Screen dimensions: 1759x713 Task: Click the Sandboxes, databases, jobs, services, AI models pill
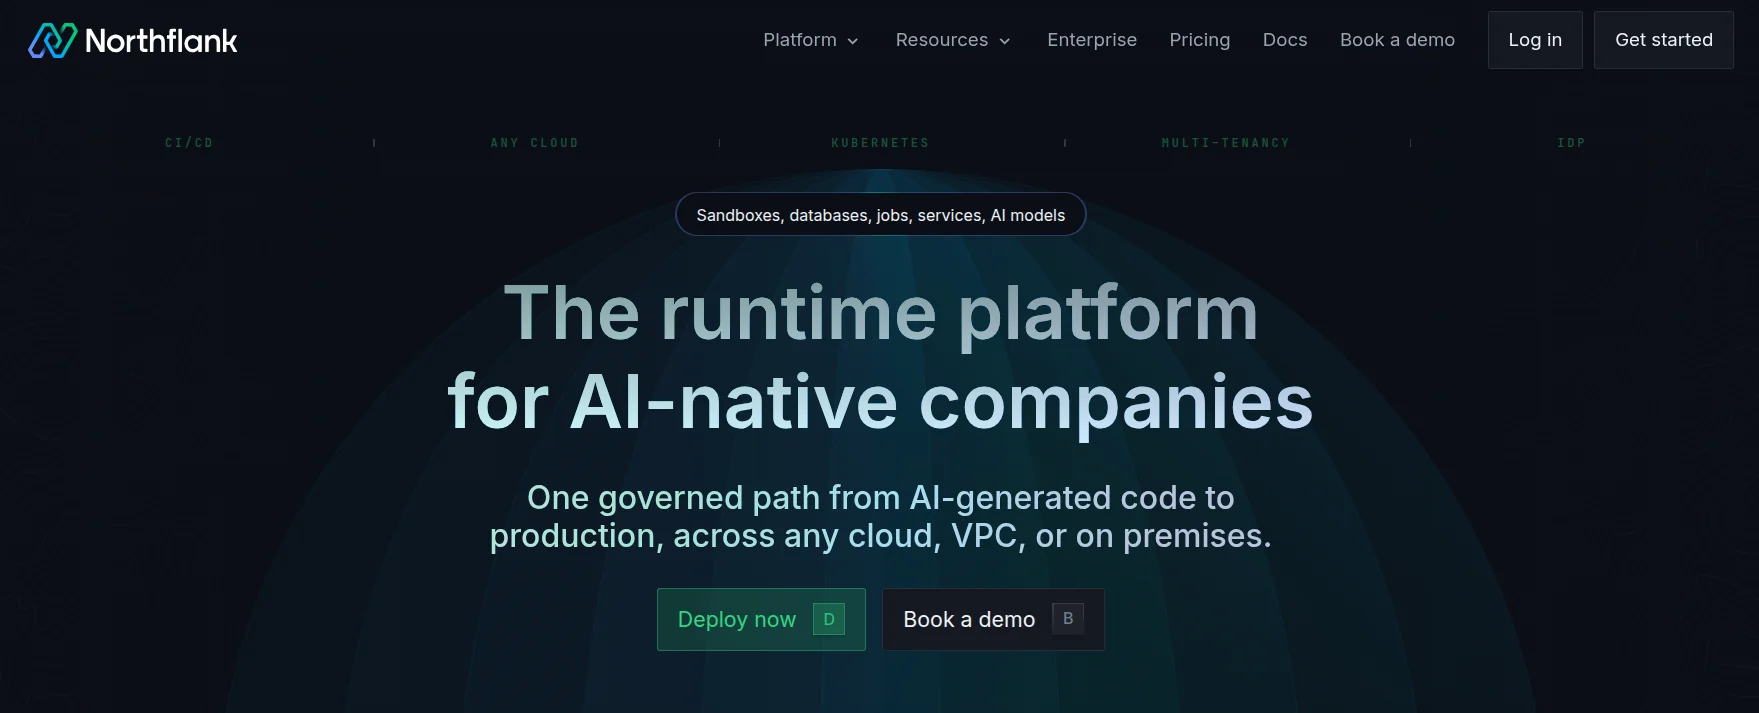click(x=881, y=215)
